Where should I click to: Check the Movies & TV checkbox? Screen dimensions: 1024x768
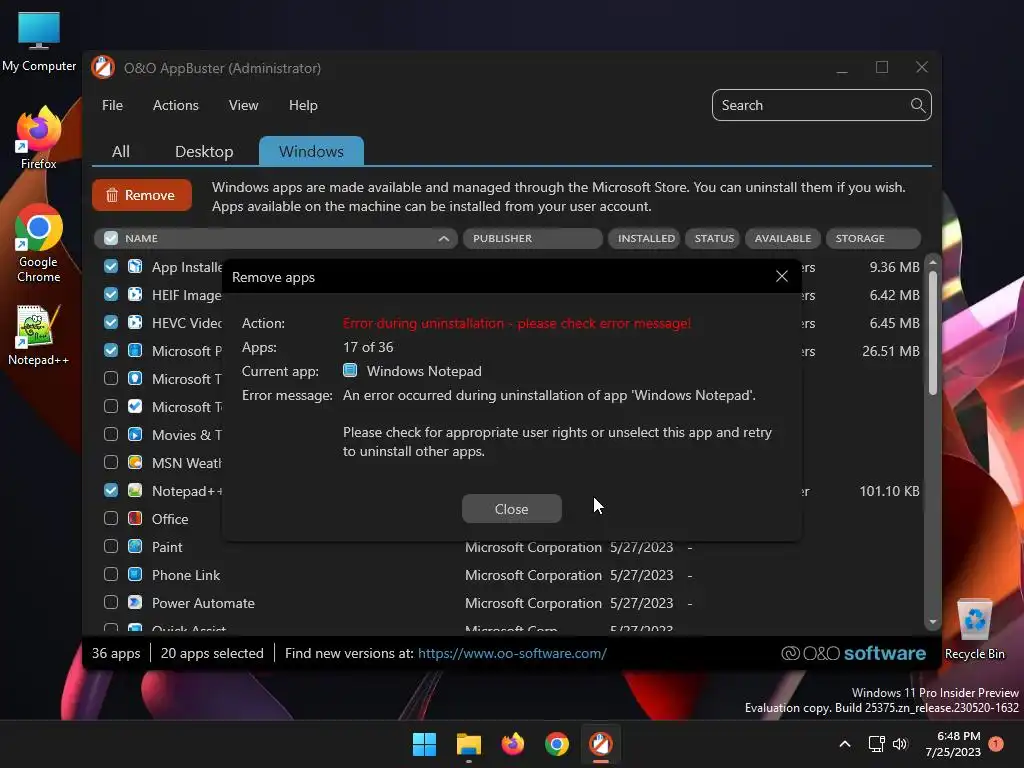111,434
